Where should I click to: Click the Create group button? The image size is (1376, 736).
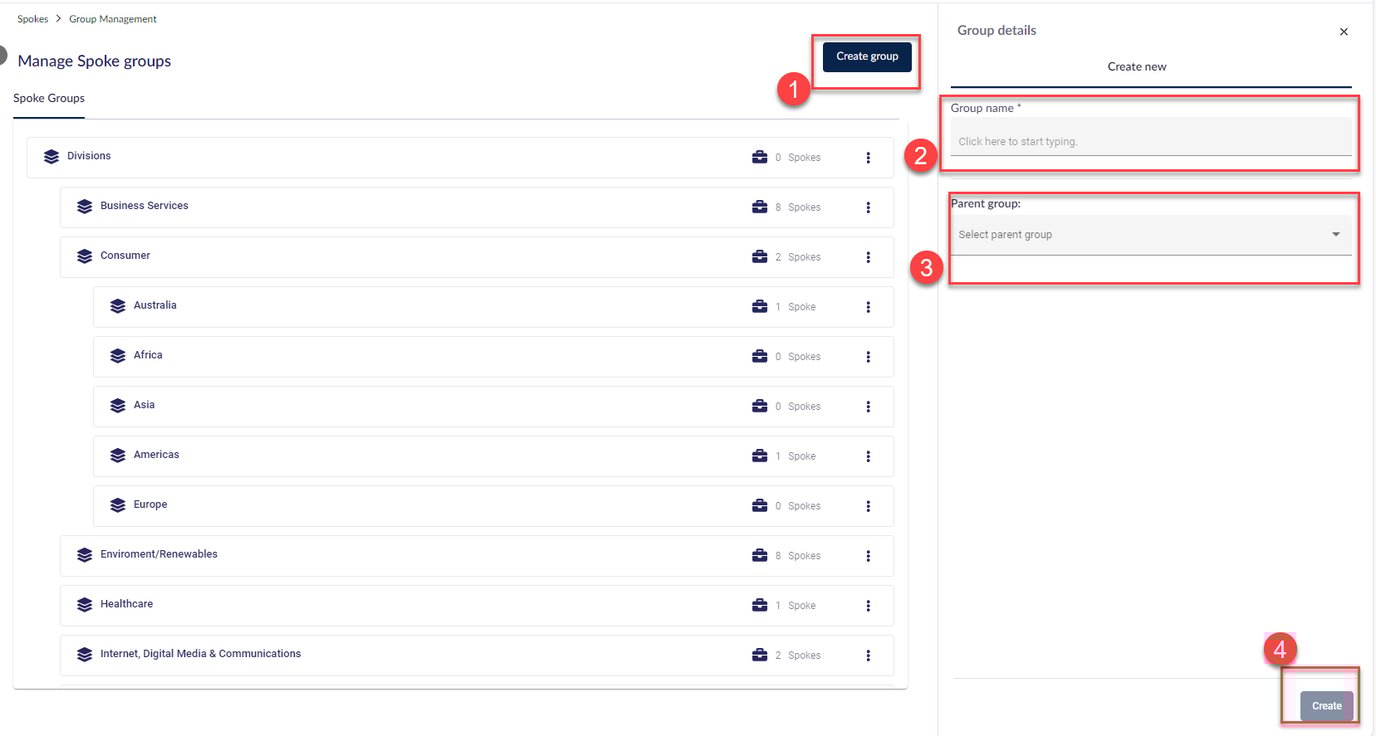(x=866, y=56)
